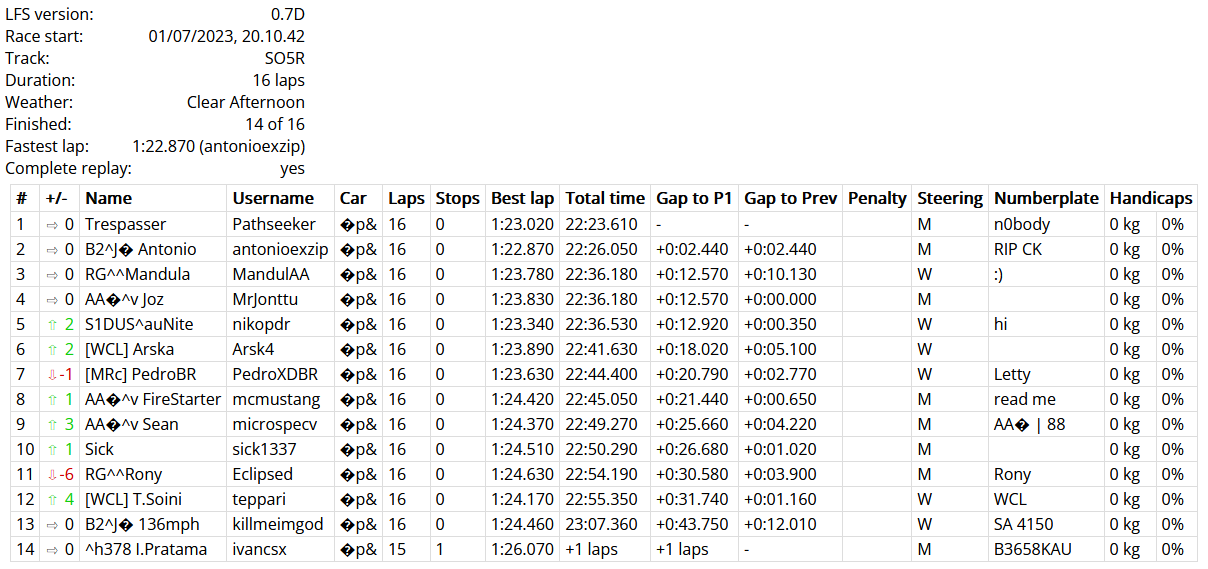Click the Best lap column header
Viewport: 1208px width, 569px height.
(x=522, y=198)
